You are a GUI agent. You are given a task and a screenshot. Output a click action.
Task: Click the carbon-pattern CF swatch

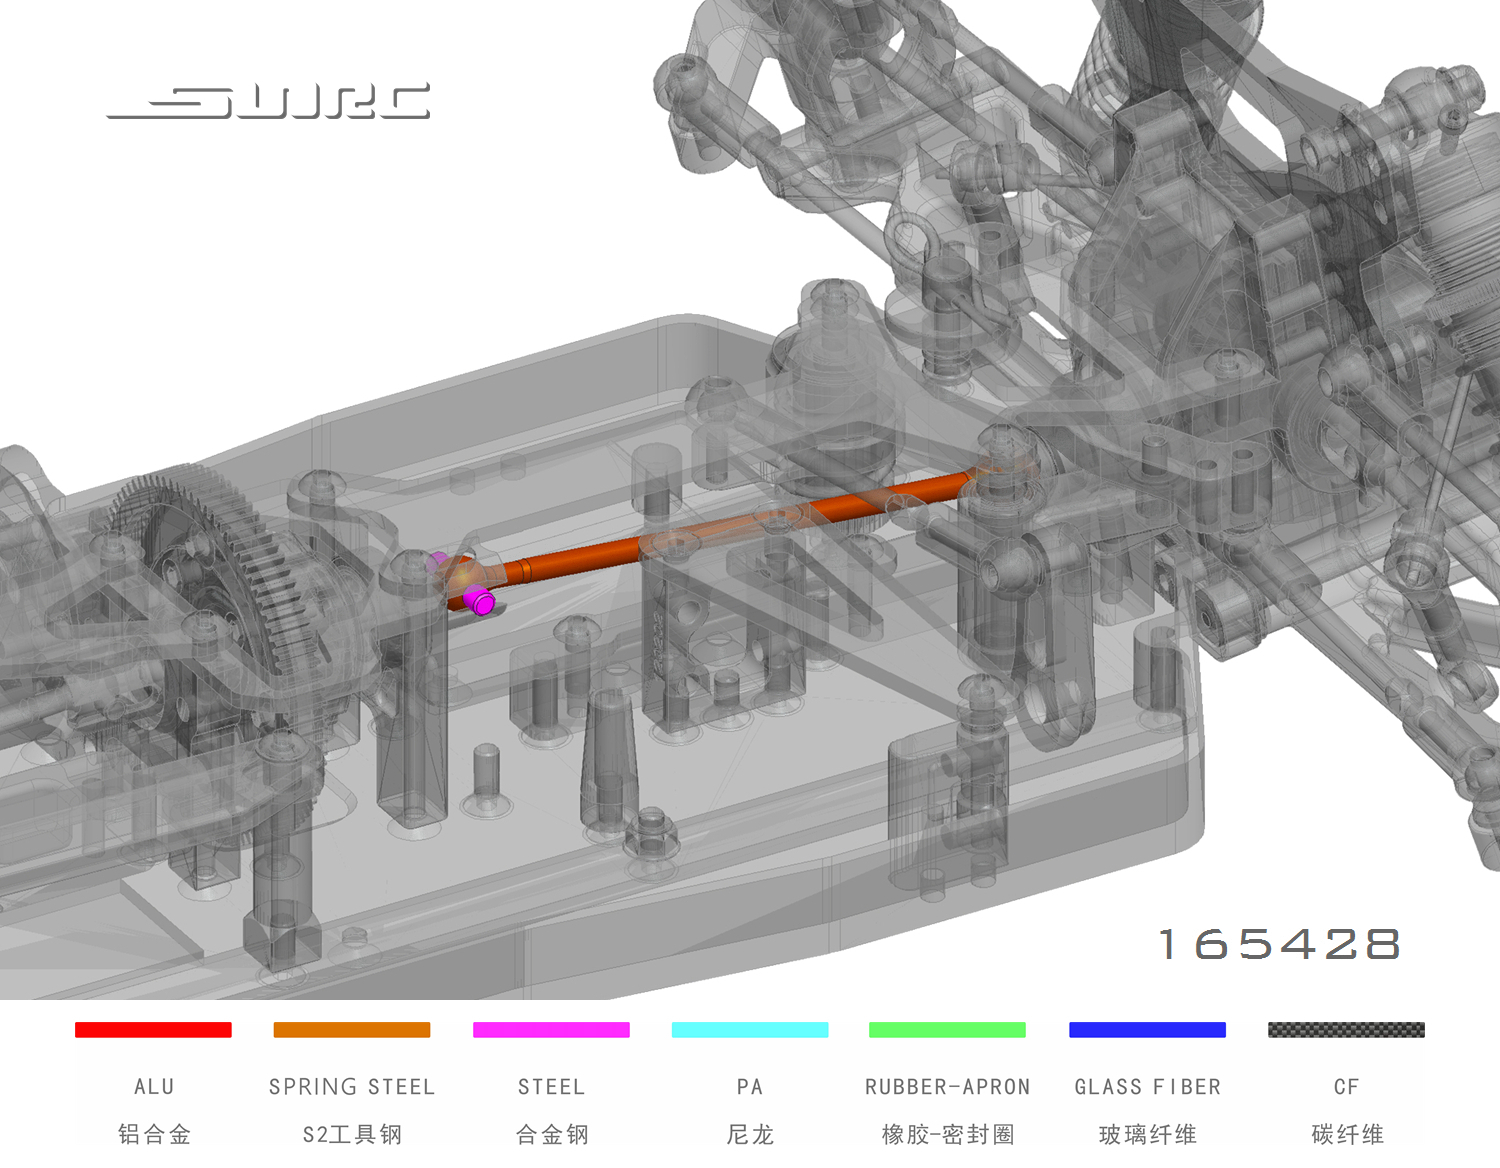[x=1346, y=1030]
